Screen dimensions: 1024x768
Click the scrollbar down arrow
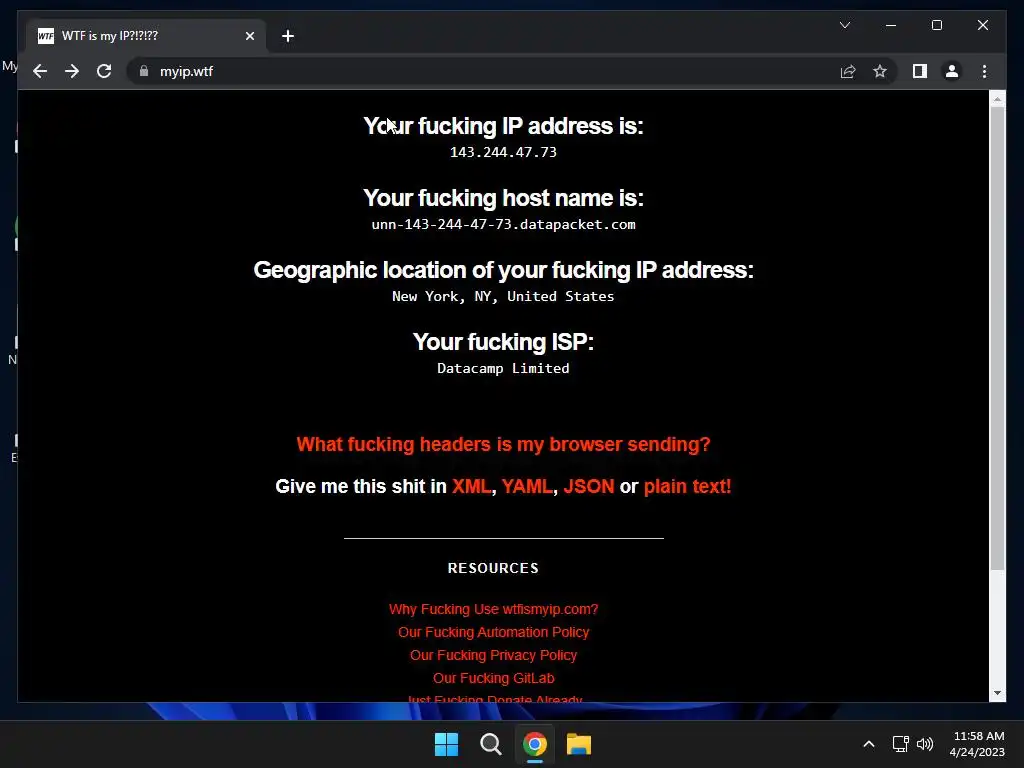click(x=997, y=693)
